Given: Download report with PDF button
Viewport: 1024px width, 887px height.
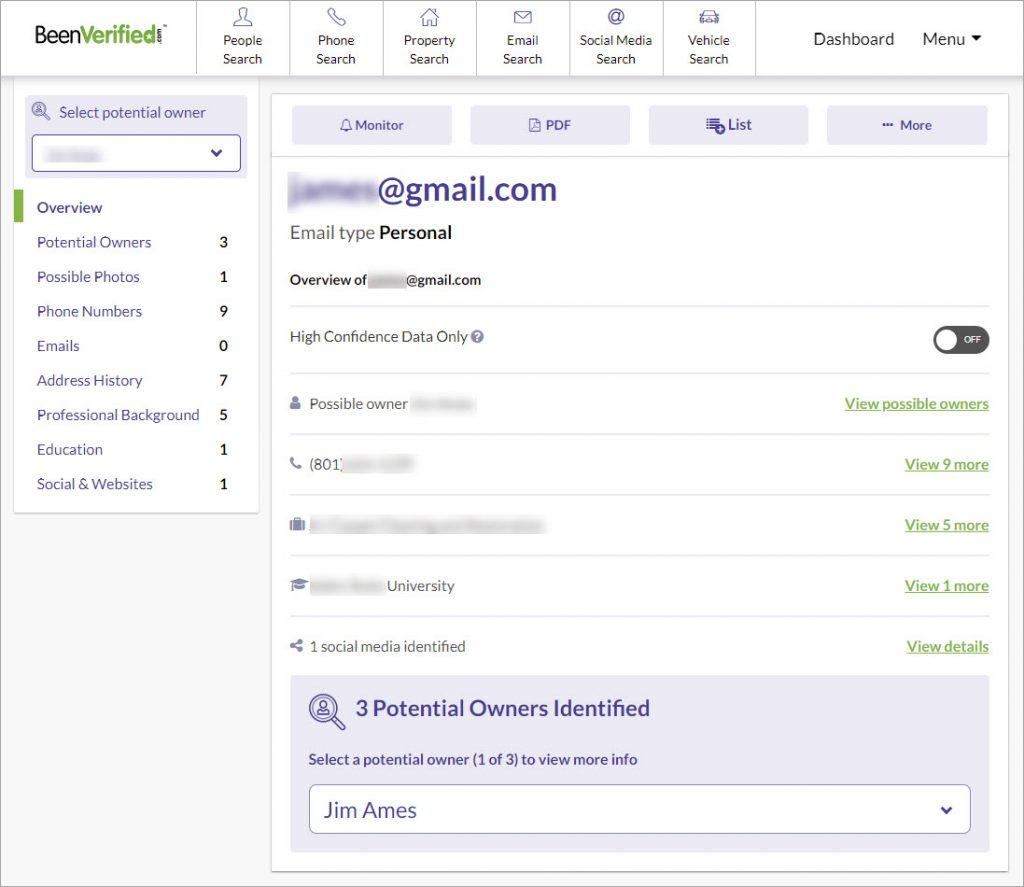Looking at the screenshot, I should coord(550,125).
